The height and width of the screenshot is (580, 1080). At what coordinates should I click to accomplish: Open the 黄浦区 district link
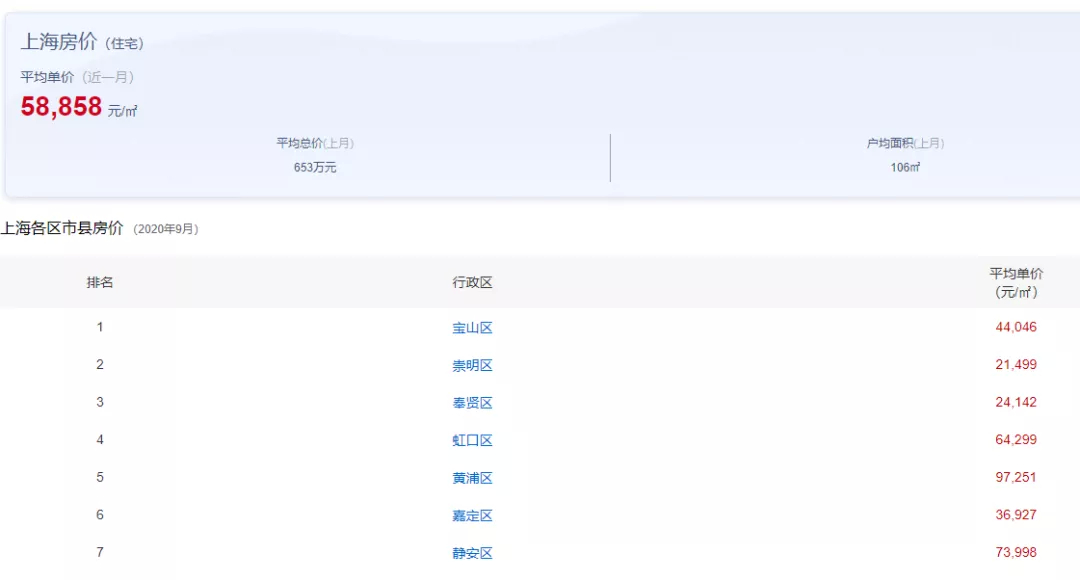(472, 478)
